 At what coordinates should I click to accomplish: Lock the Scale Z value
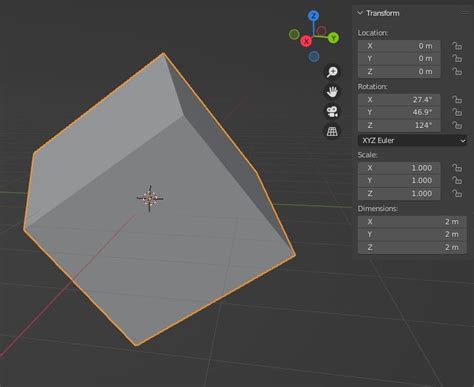click(x=457, y=193)
